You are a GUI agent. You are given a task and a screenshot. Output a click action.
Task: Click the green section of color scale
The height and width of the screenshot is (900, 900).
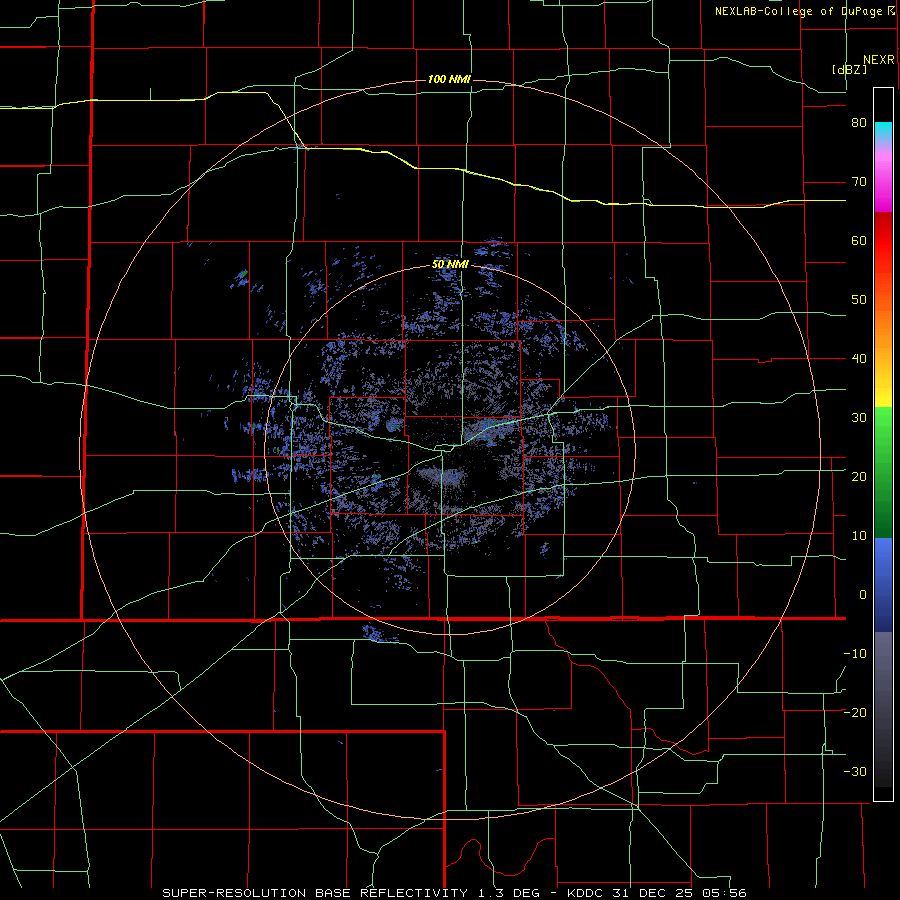click(883, 472)
